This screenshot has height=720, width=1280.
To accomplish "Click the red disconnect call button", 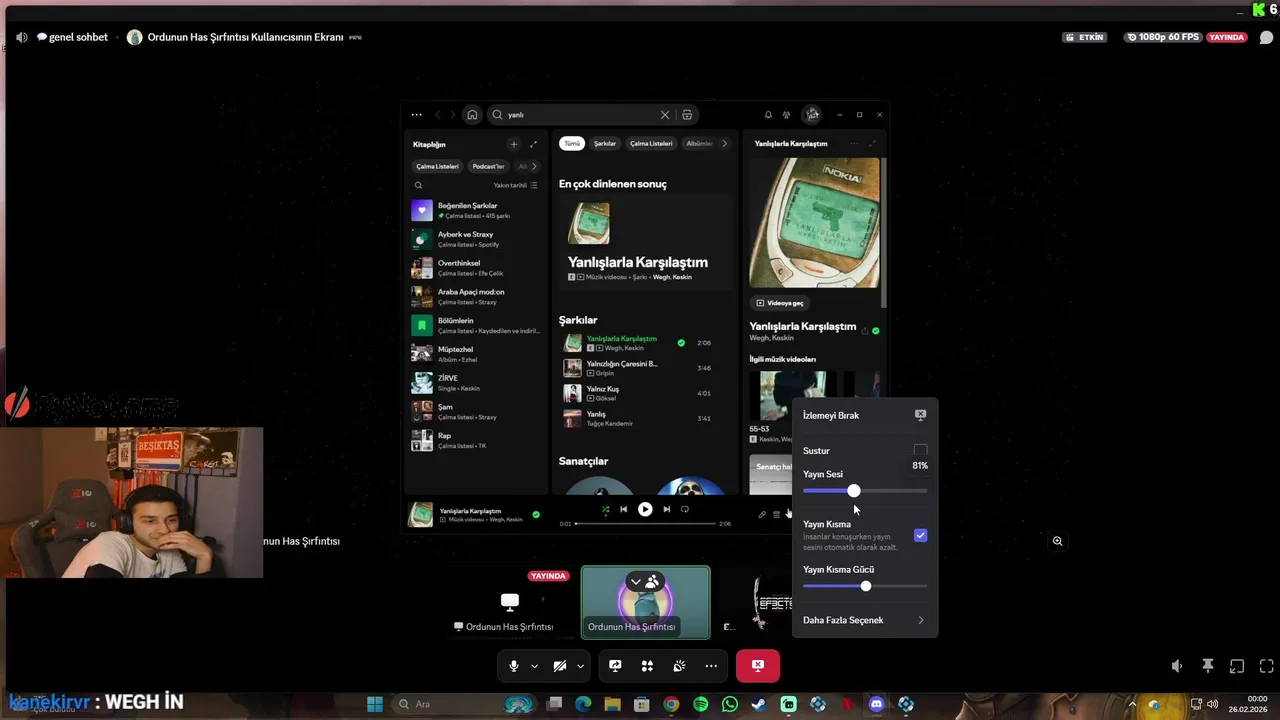I will click(x=758, y=666).
